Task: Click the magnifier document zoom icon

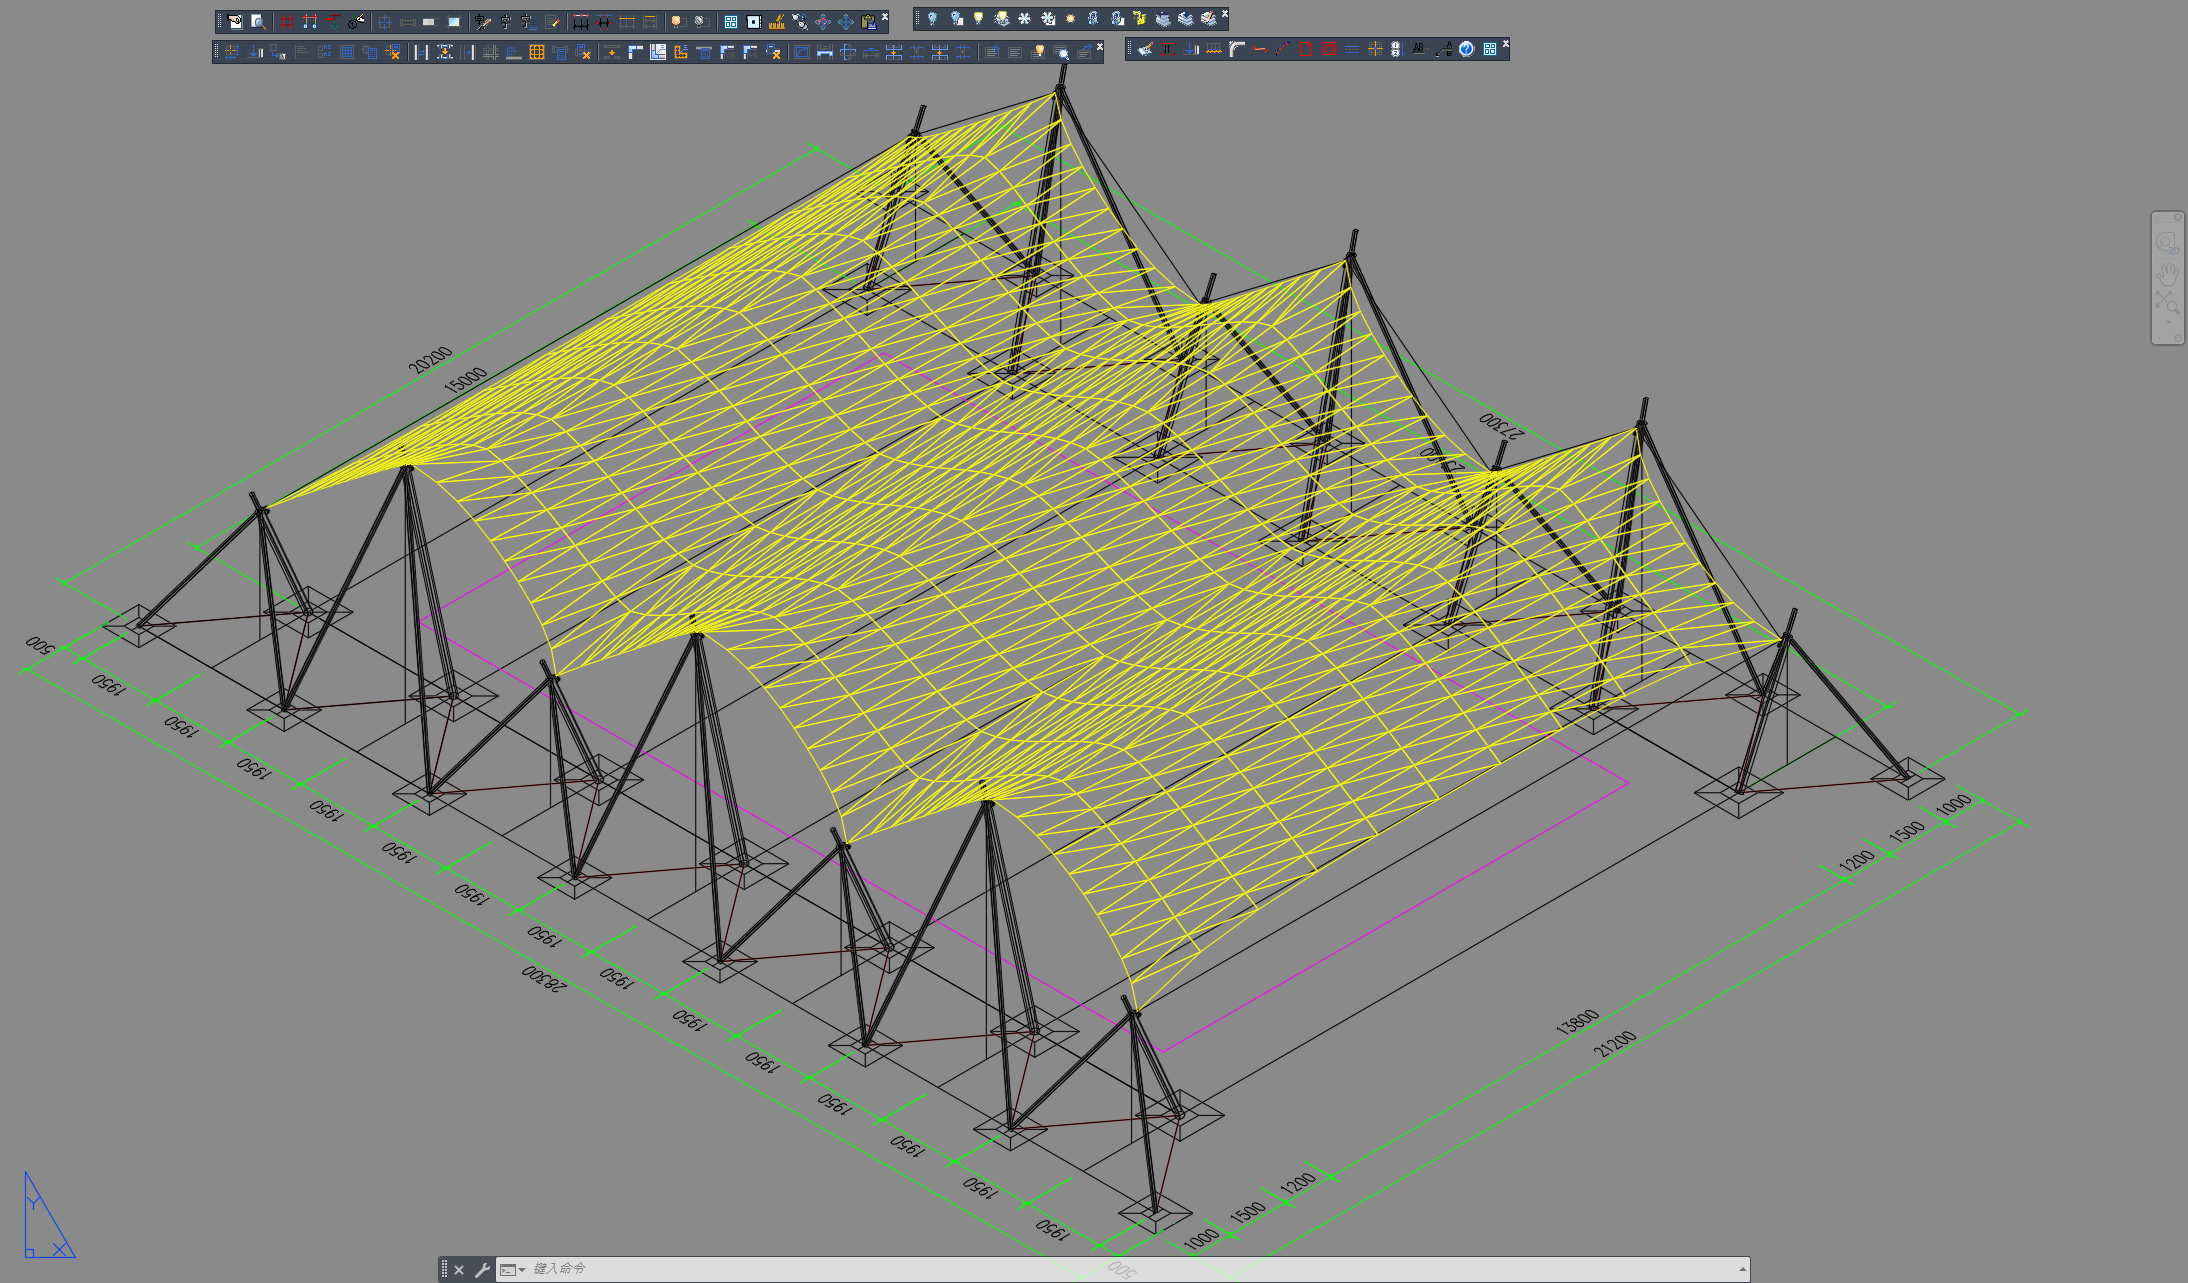Action: [x=258, y=21]
